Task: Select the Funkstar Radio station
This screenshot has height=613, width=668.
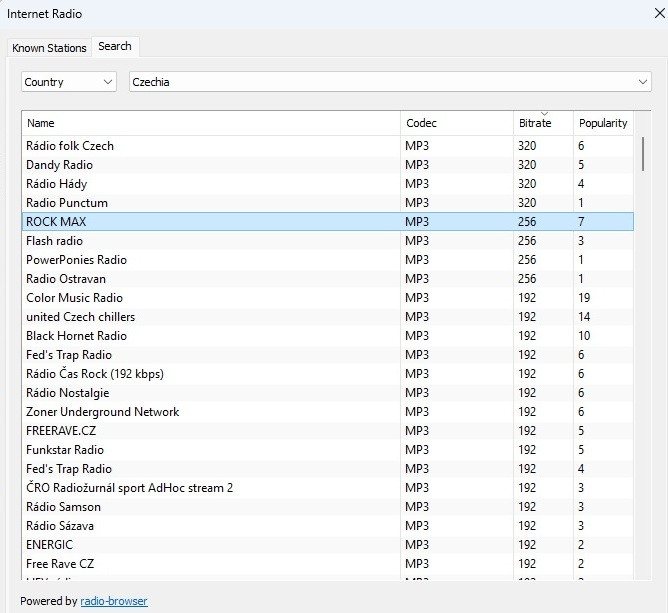Action: pos(328,449)
